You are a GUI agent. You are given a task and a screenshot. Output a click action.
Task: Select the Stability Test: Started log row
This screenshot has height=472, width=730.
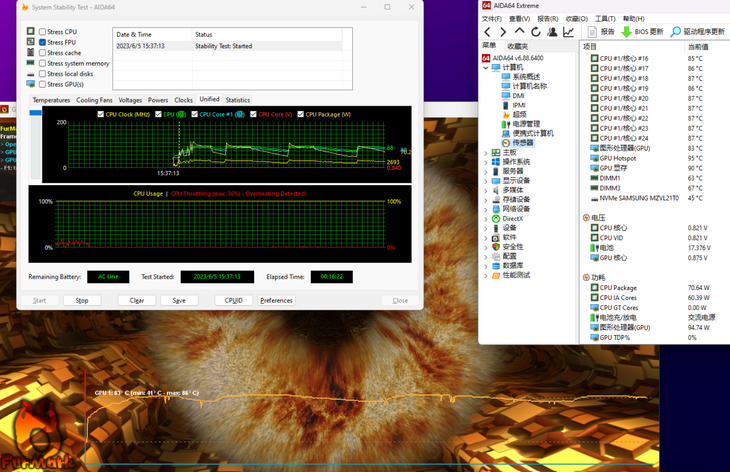point(228,46)
